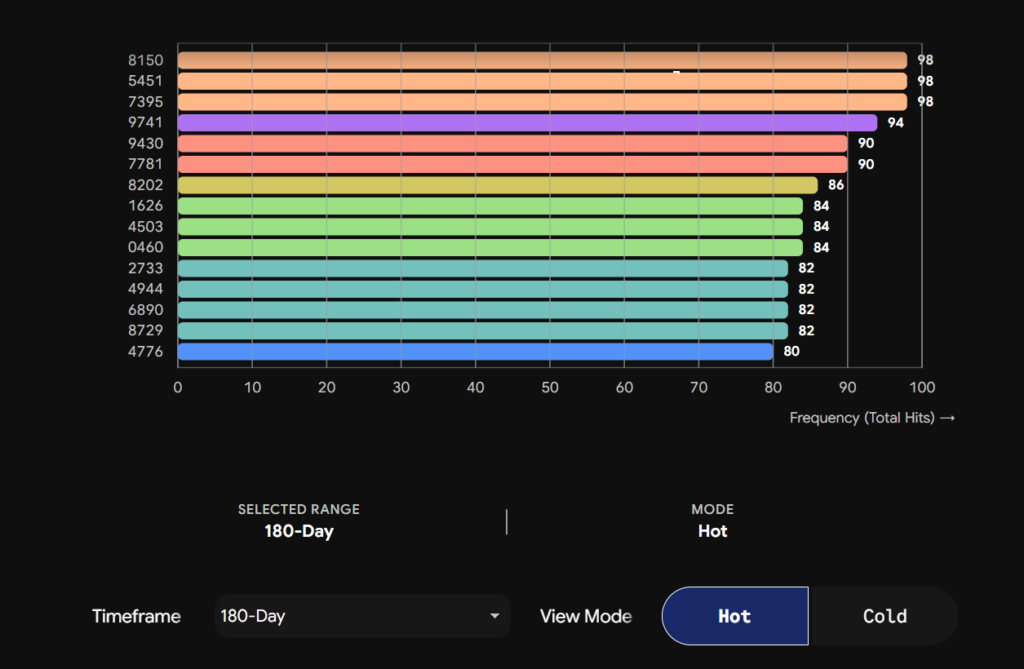
Task: Click the teal bar for 8729
Action: point(483,331)
